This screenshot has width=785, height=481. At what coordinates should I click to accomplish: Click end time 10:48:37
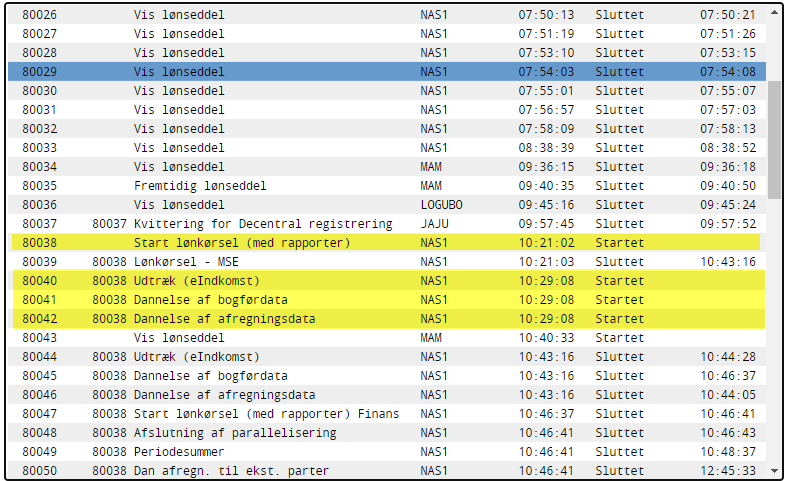pyautogui.click(x=727, y=452)
